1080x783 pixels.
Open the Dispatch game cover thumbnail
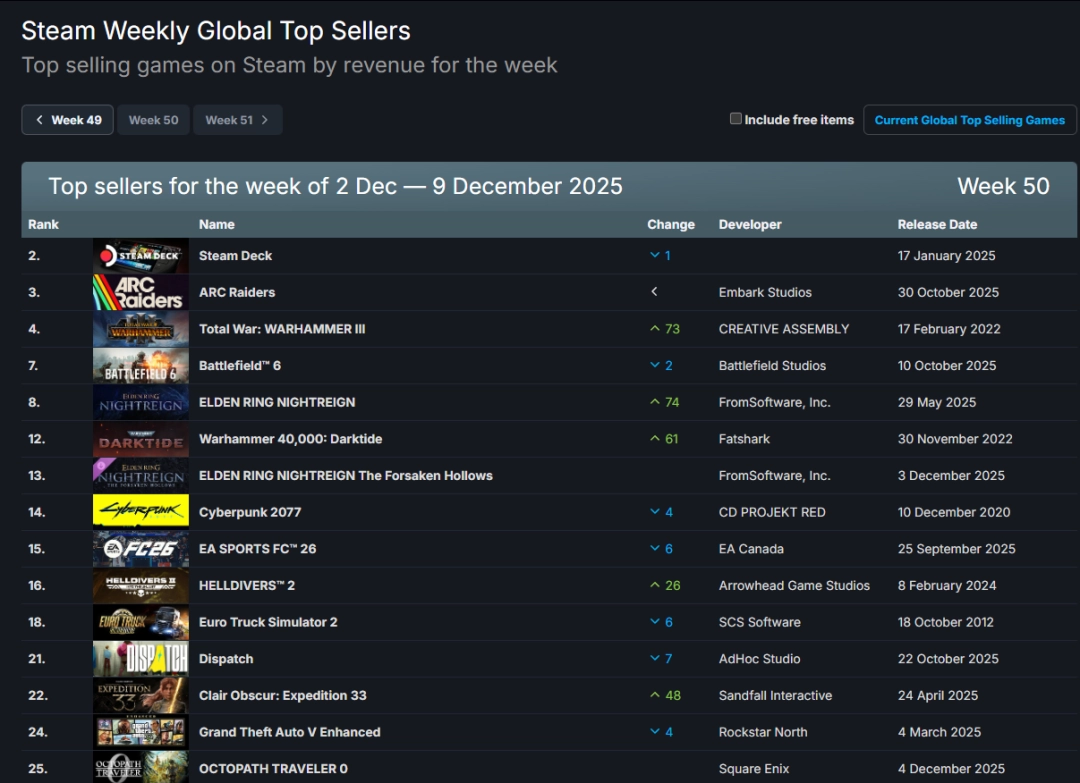click(x=140, y=659)
